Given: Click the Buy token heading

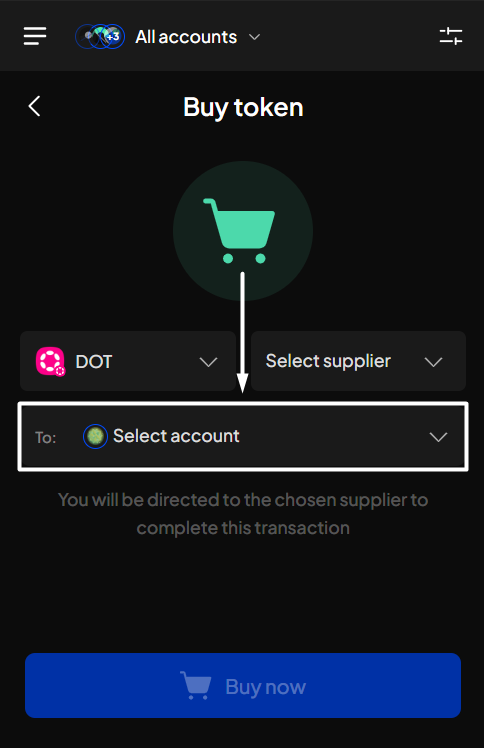Looking at the screenshot, I should [243, 107].
